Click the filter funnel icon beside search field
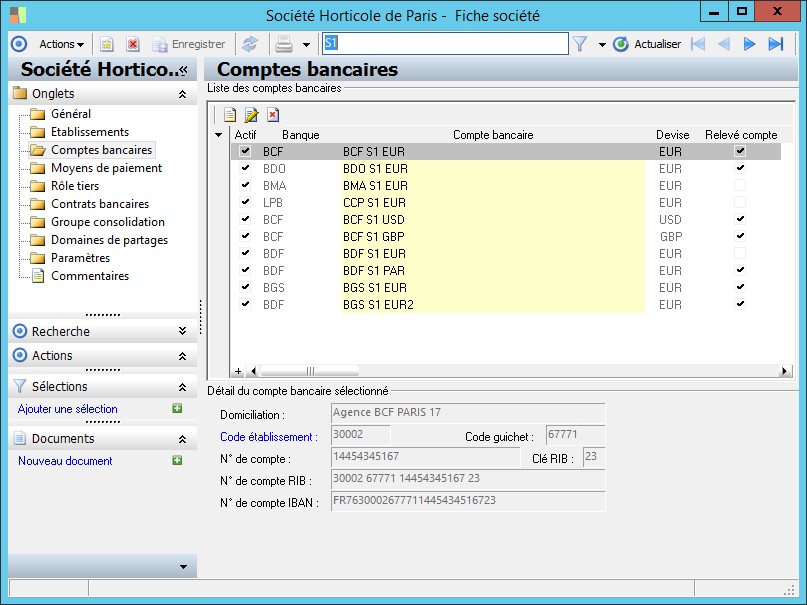Viewport: 807px width, 605px height. (579, 44)
